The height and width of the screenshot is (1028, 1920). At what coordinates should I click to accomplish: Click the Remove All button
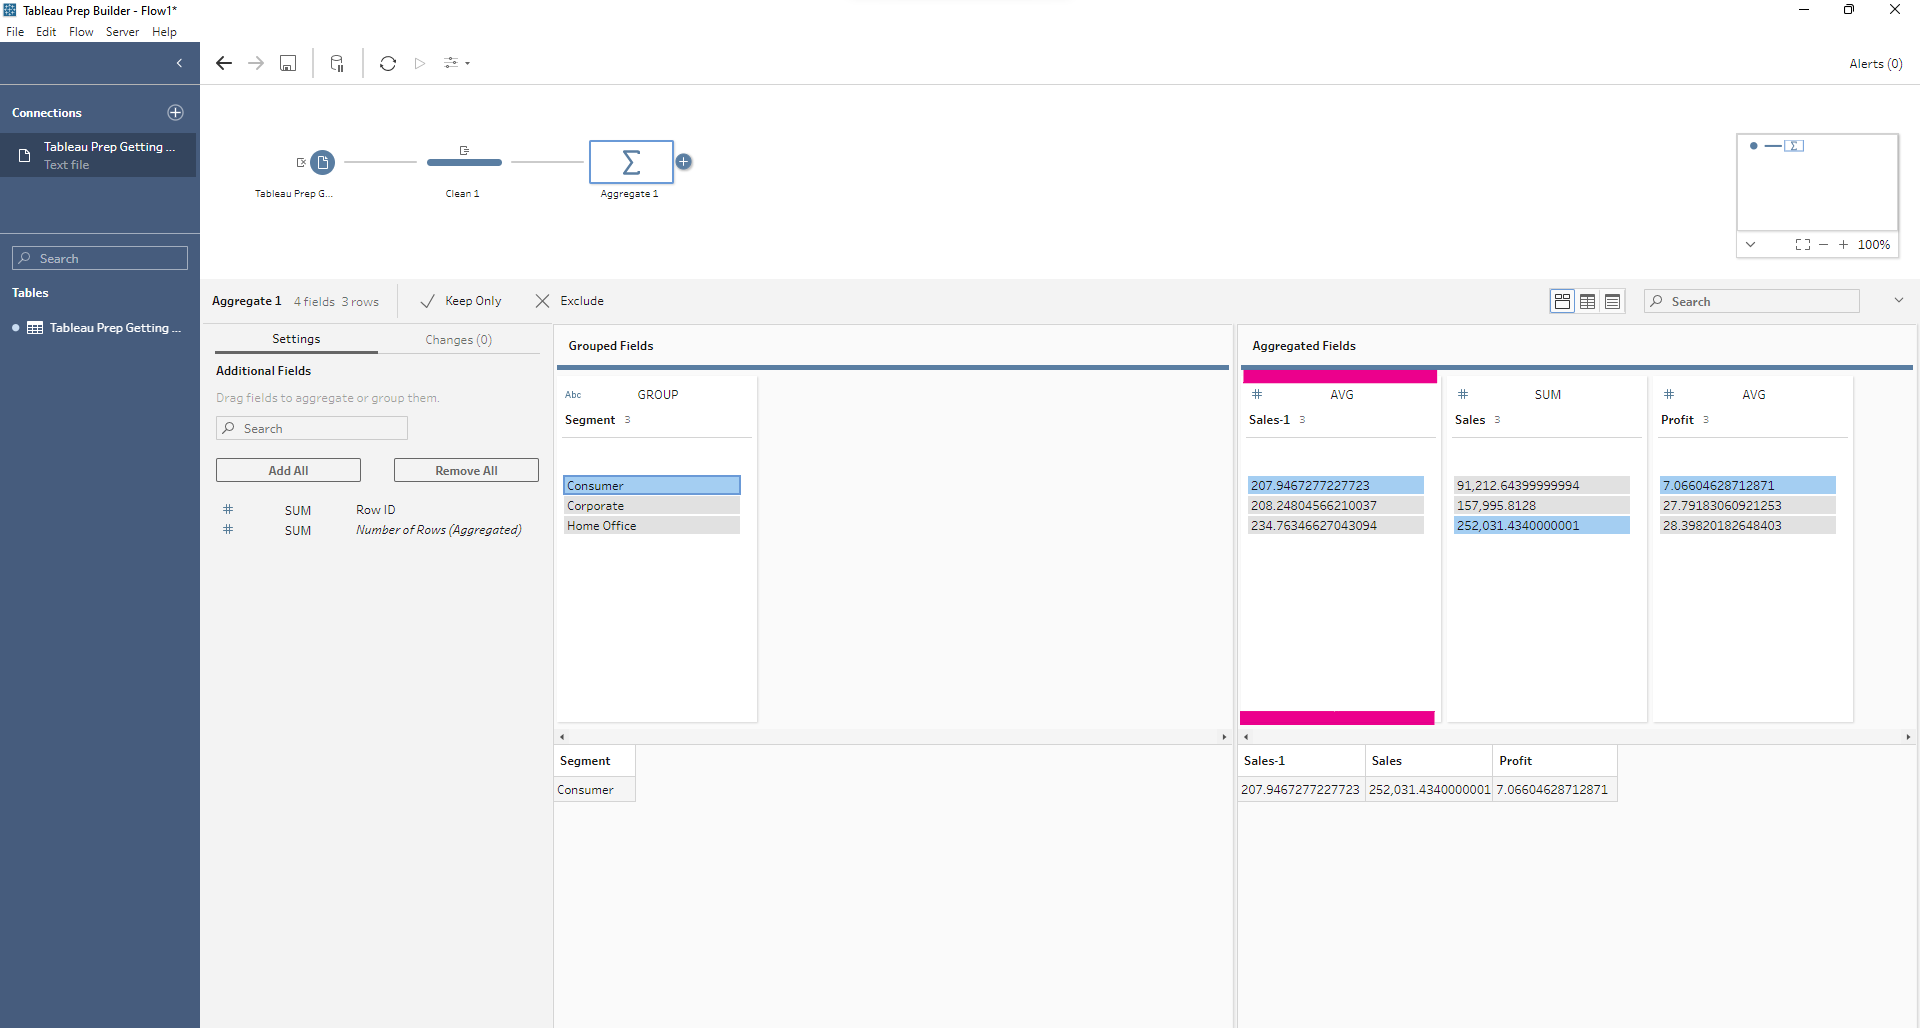coord(466,470)
